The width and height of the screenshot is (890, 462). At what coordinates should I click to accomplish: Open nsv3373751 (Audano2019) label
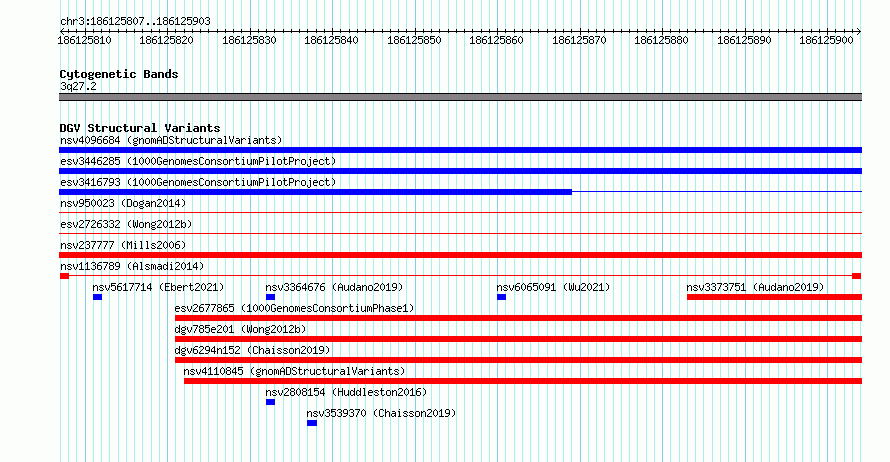[755, 287]
